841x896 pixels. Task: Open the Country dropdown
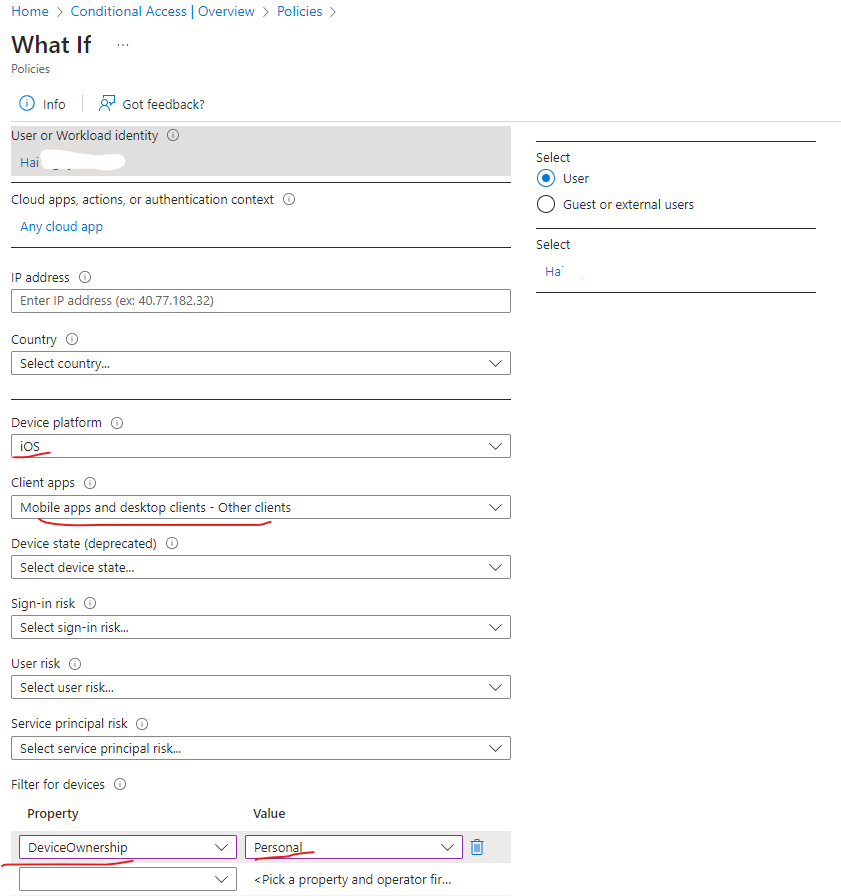260,363
